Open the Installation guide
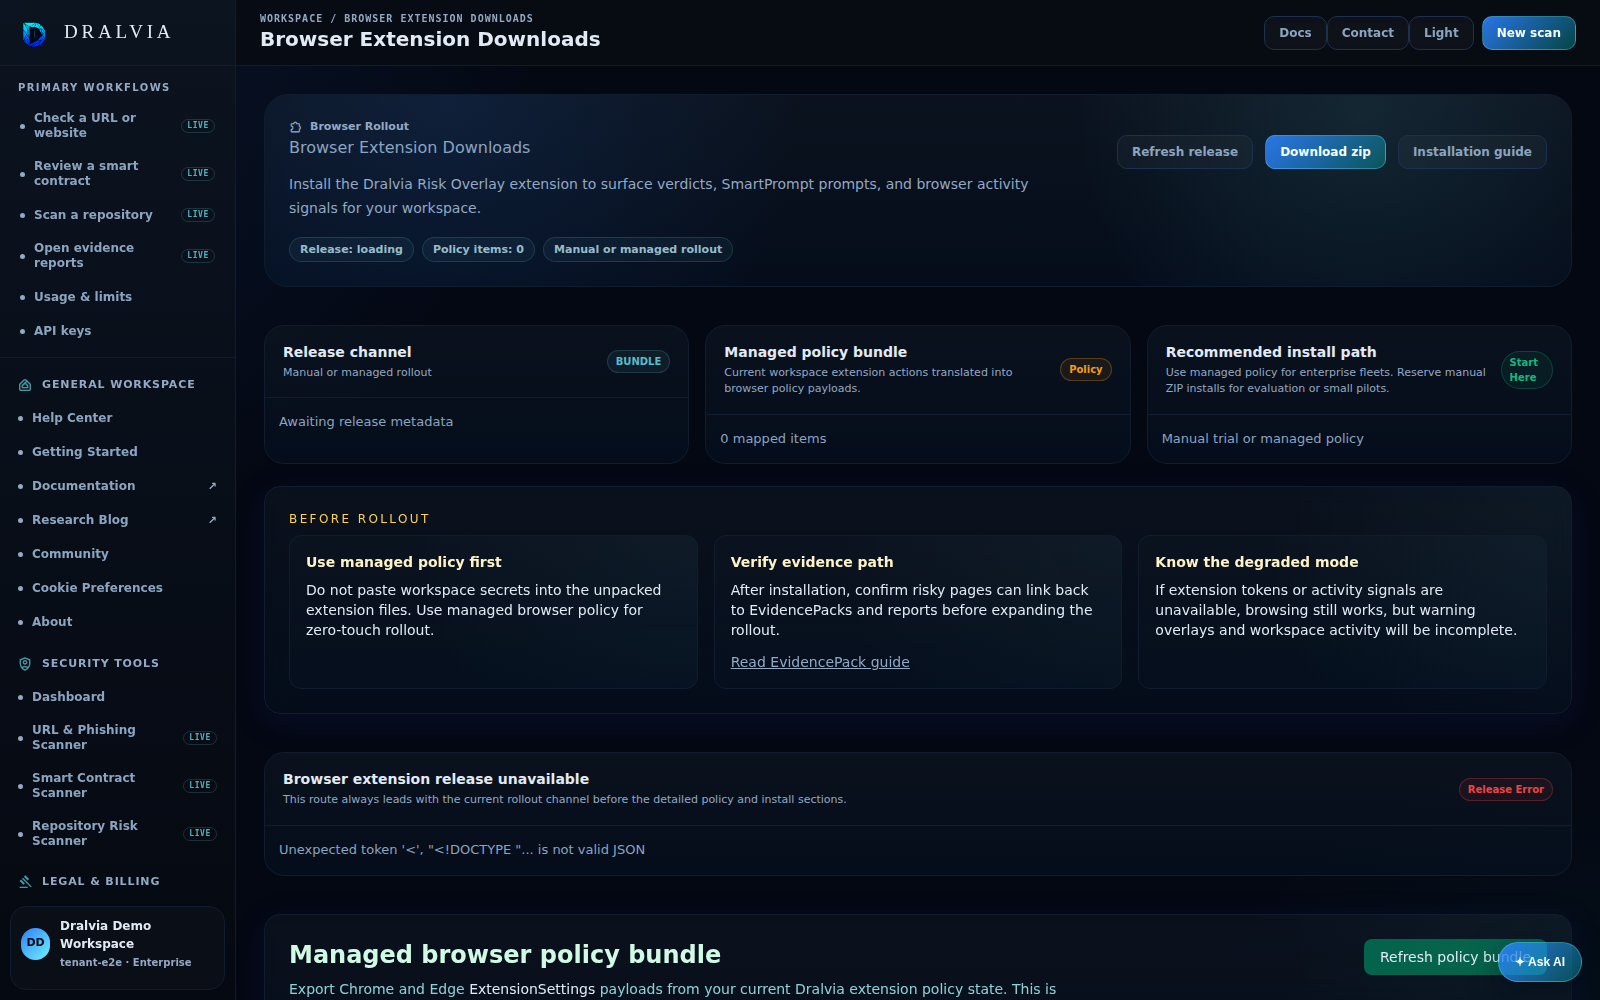Viewport: 1600px width, 1000px height. point(1472,152)
